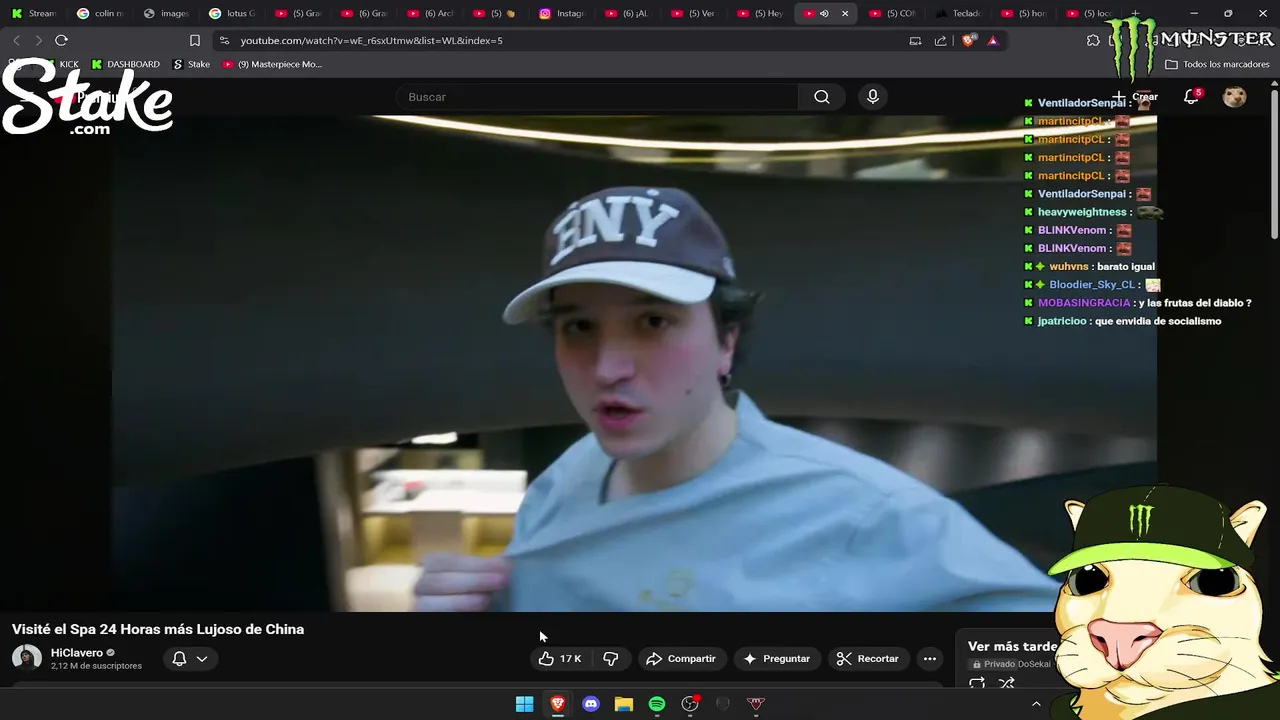1280x720 pixels.
Task: Click 'Ver más tarde' playlist title
Action: pos(1012,646)
